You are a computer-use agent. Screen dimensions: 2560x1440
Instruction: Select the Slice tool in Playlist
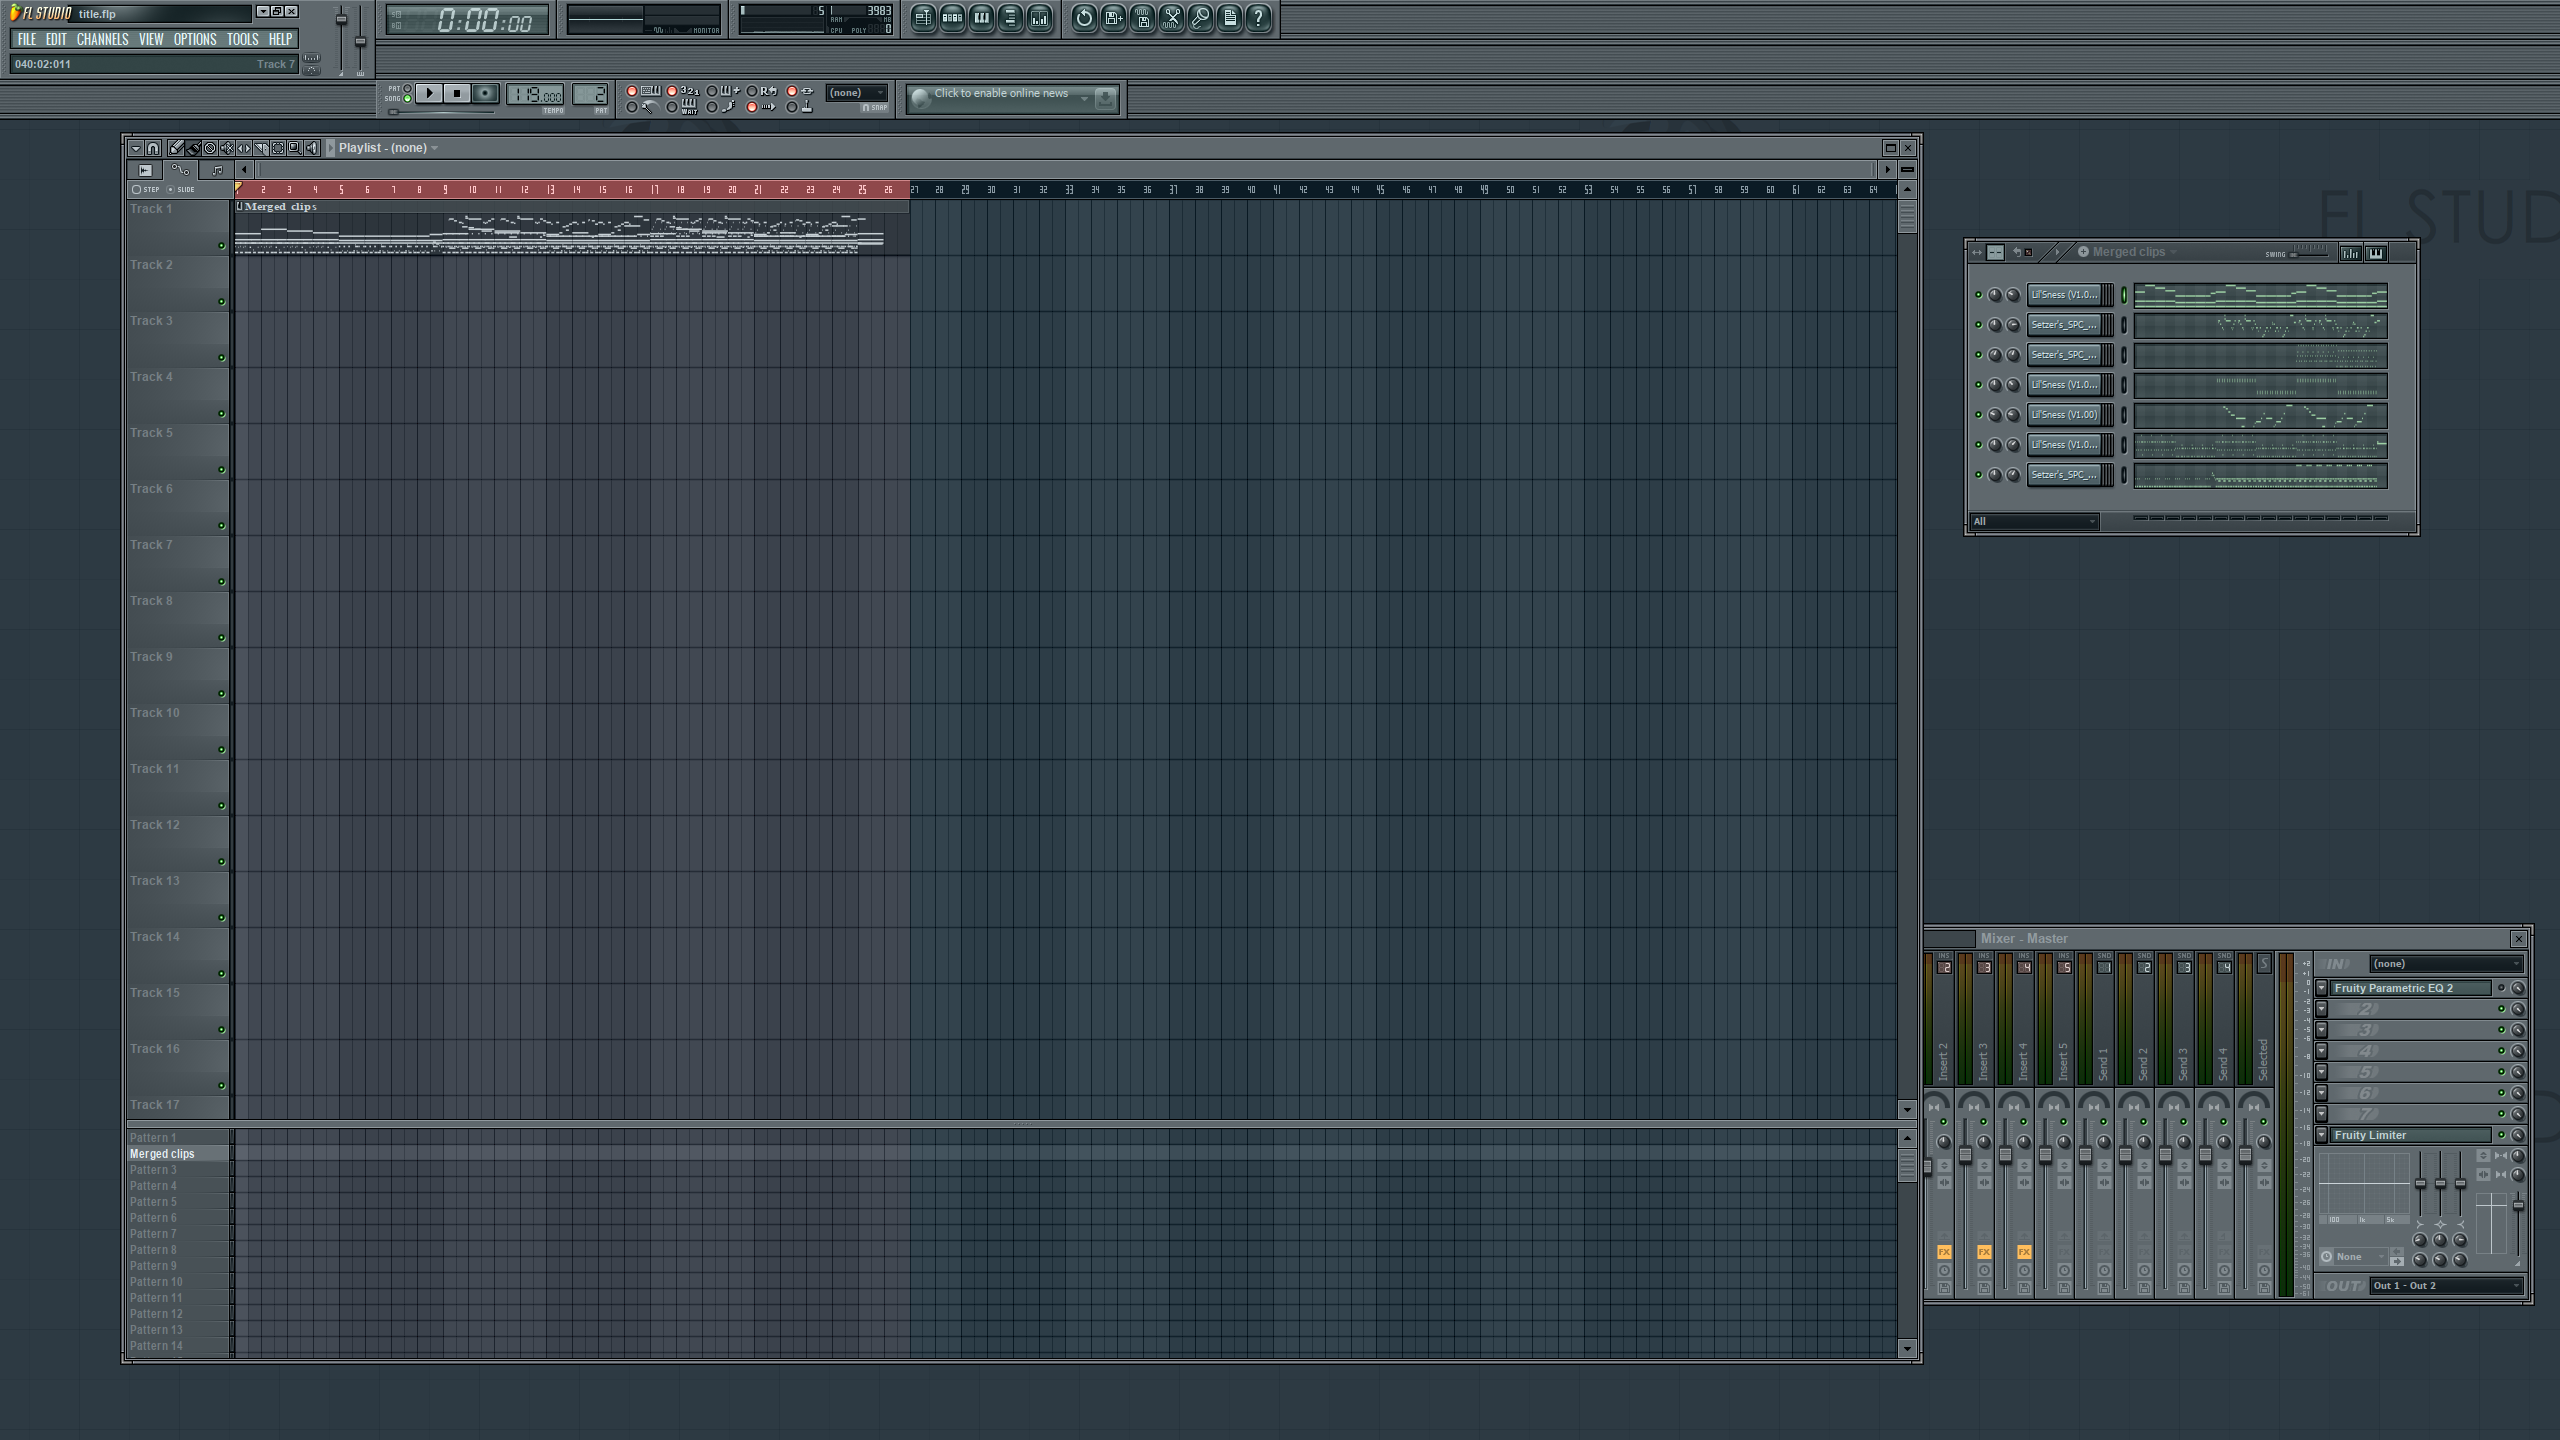pyautogui.click(x=261, y=148)
